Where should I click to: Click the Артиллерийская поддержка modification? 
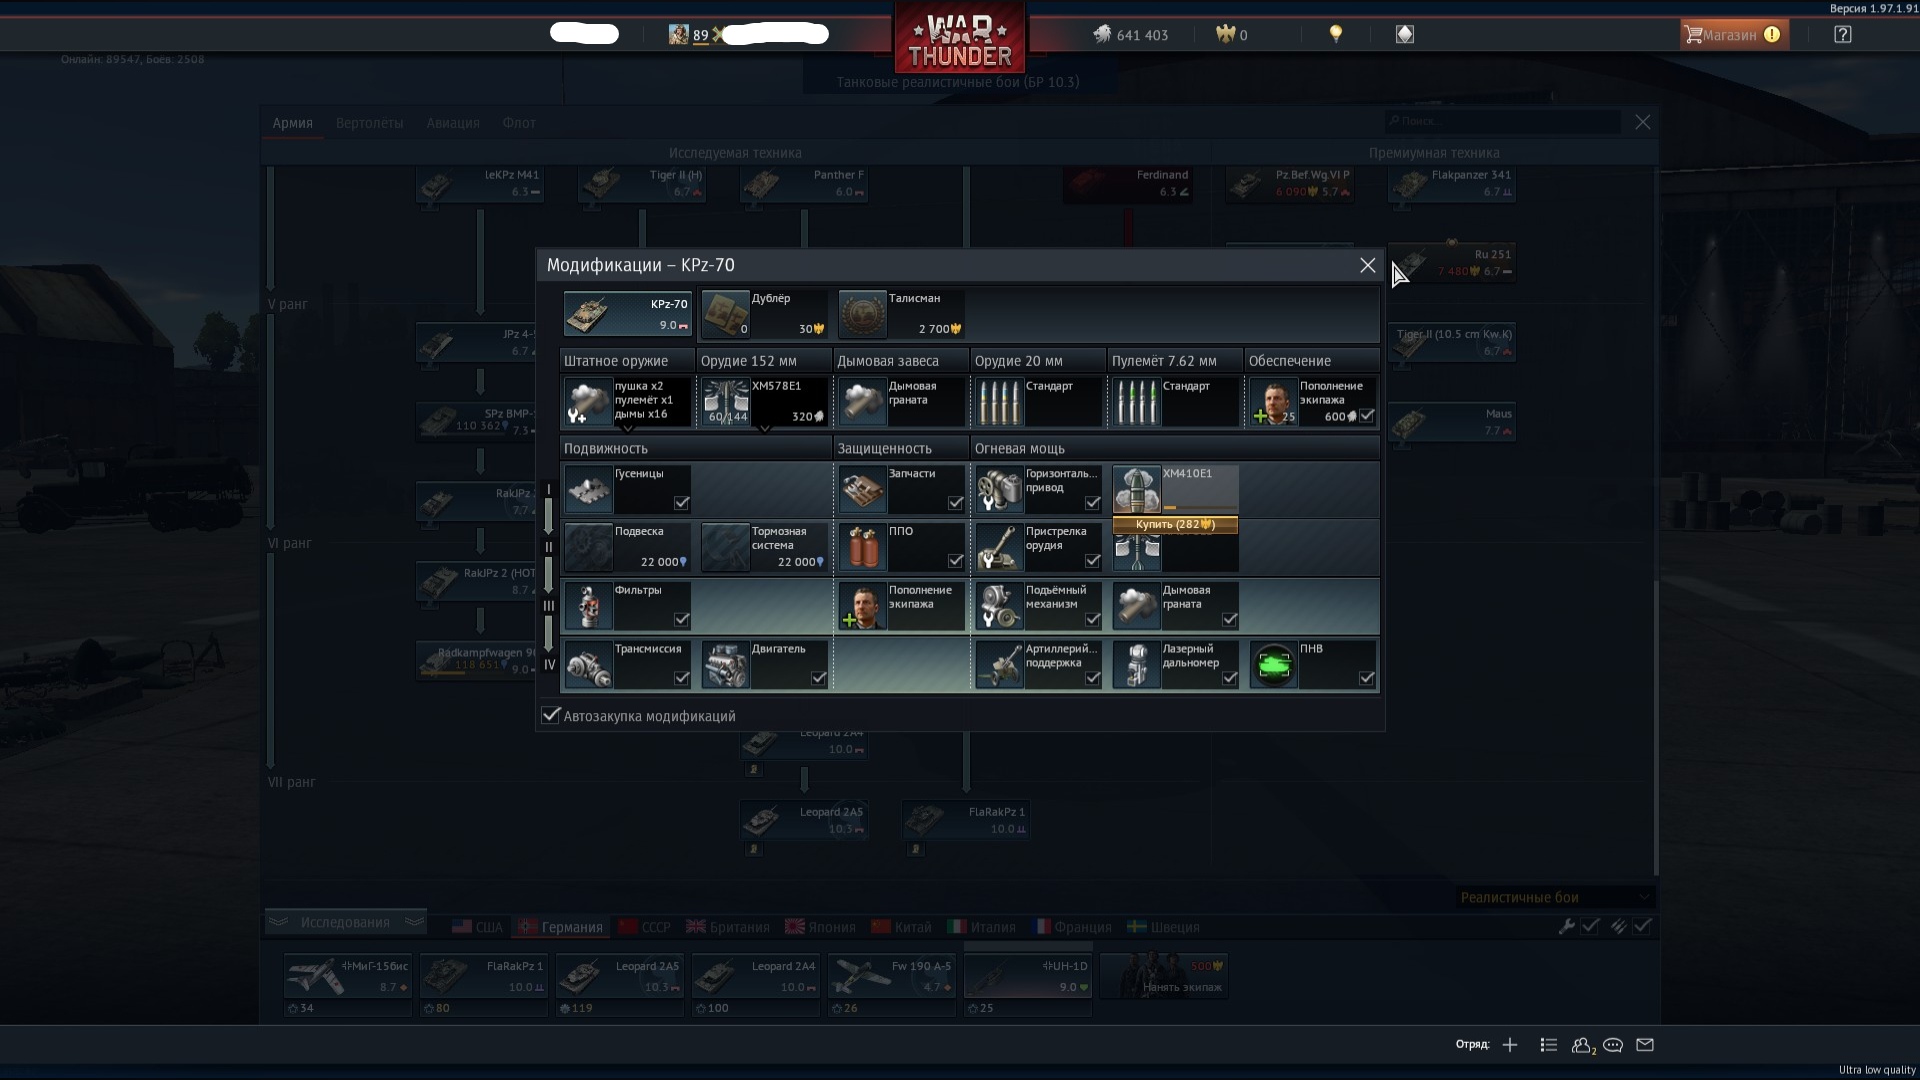[x=1038, y=665]
